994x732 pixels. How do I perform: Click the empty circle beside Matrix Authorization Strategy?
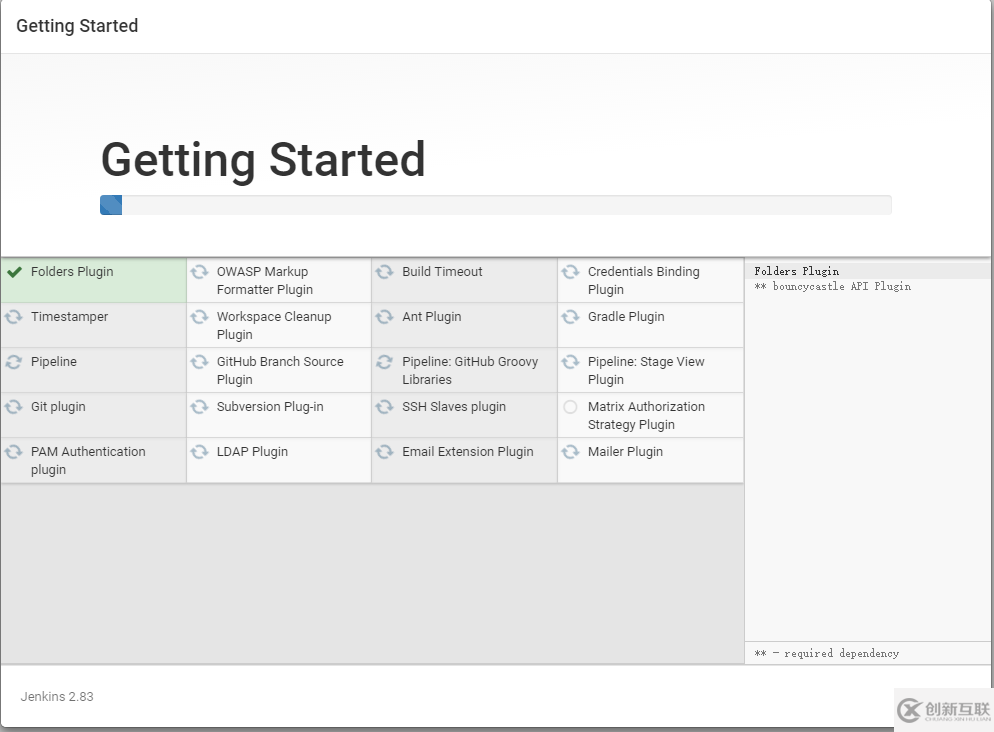click(571, 407)
